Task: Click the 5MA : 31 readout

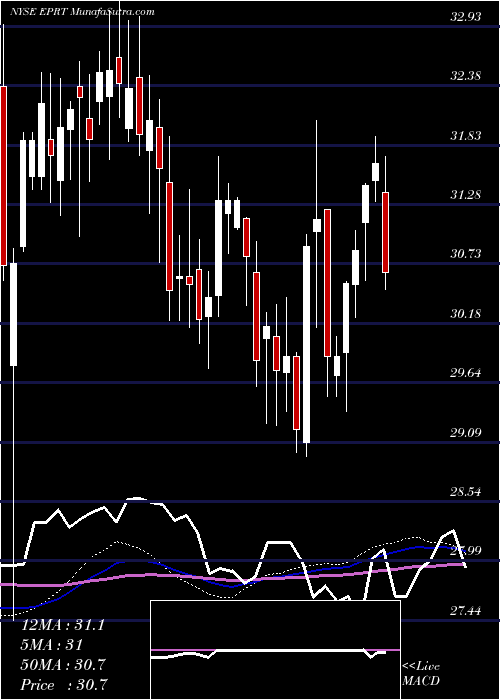Action: pos(53,645)
